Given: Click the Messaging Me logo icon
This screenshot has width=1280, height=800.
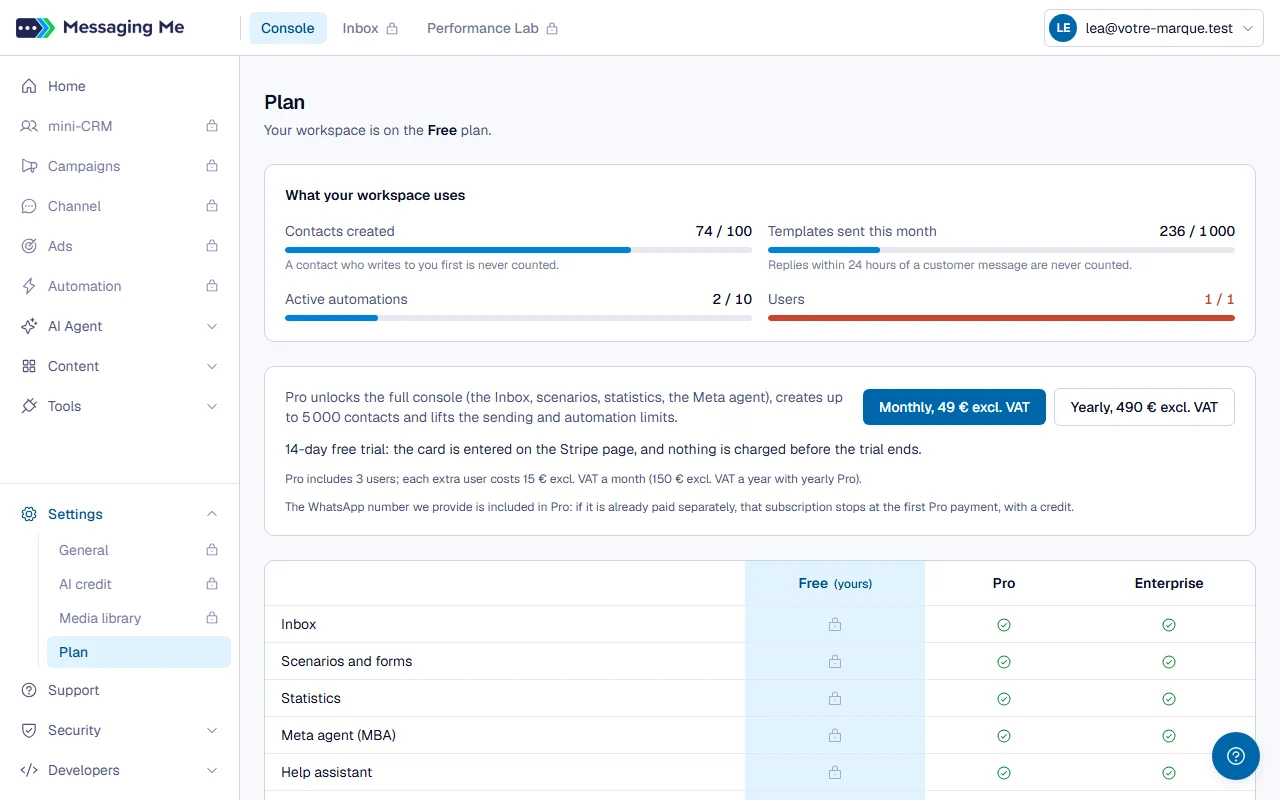Looking at the screenshot, I should (x=35, y=28).
